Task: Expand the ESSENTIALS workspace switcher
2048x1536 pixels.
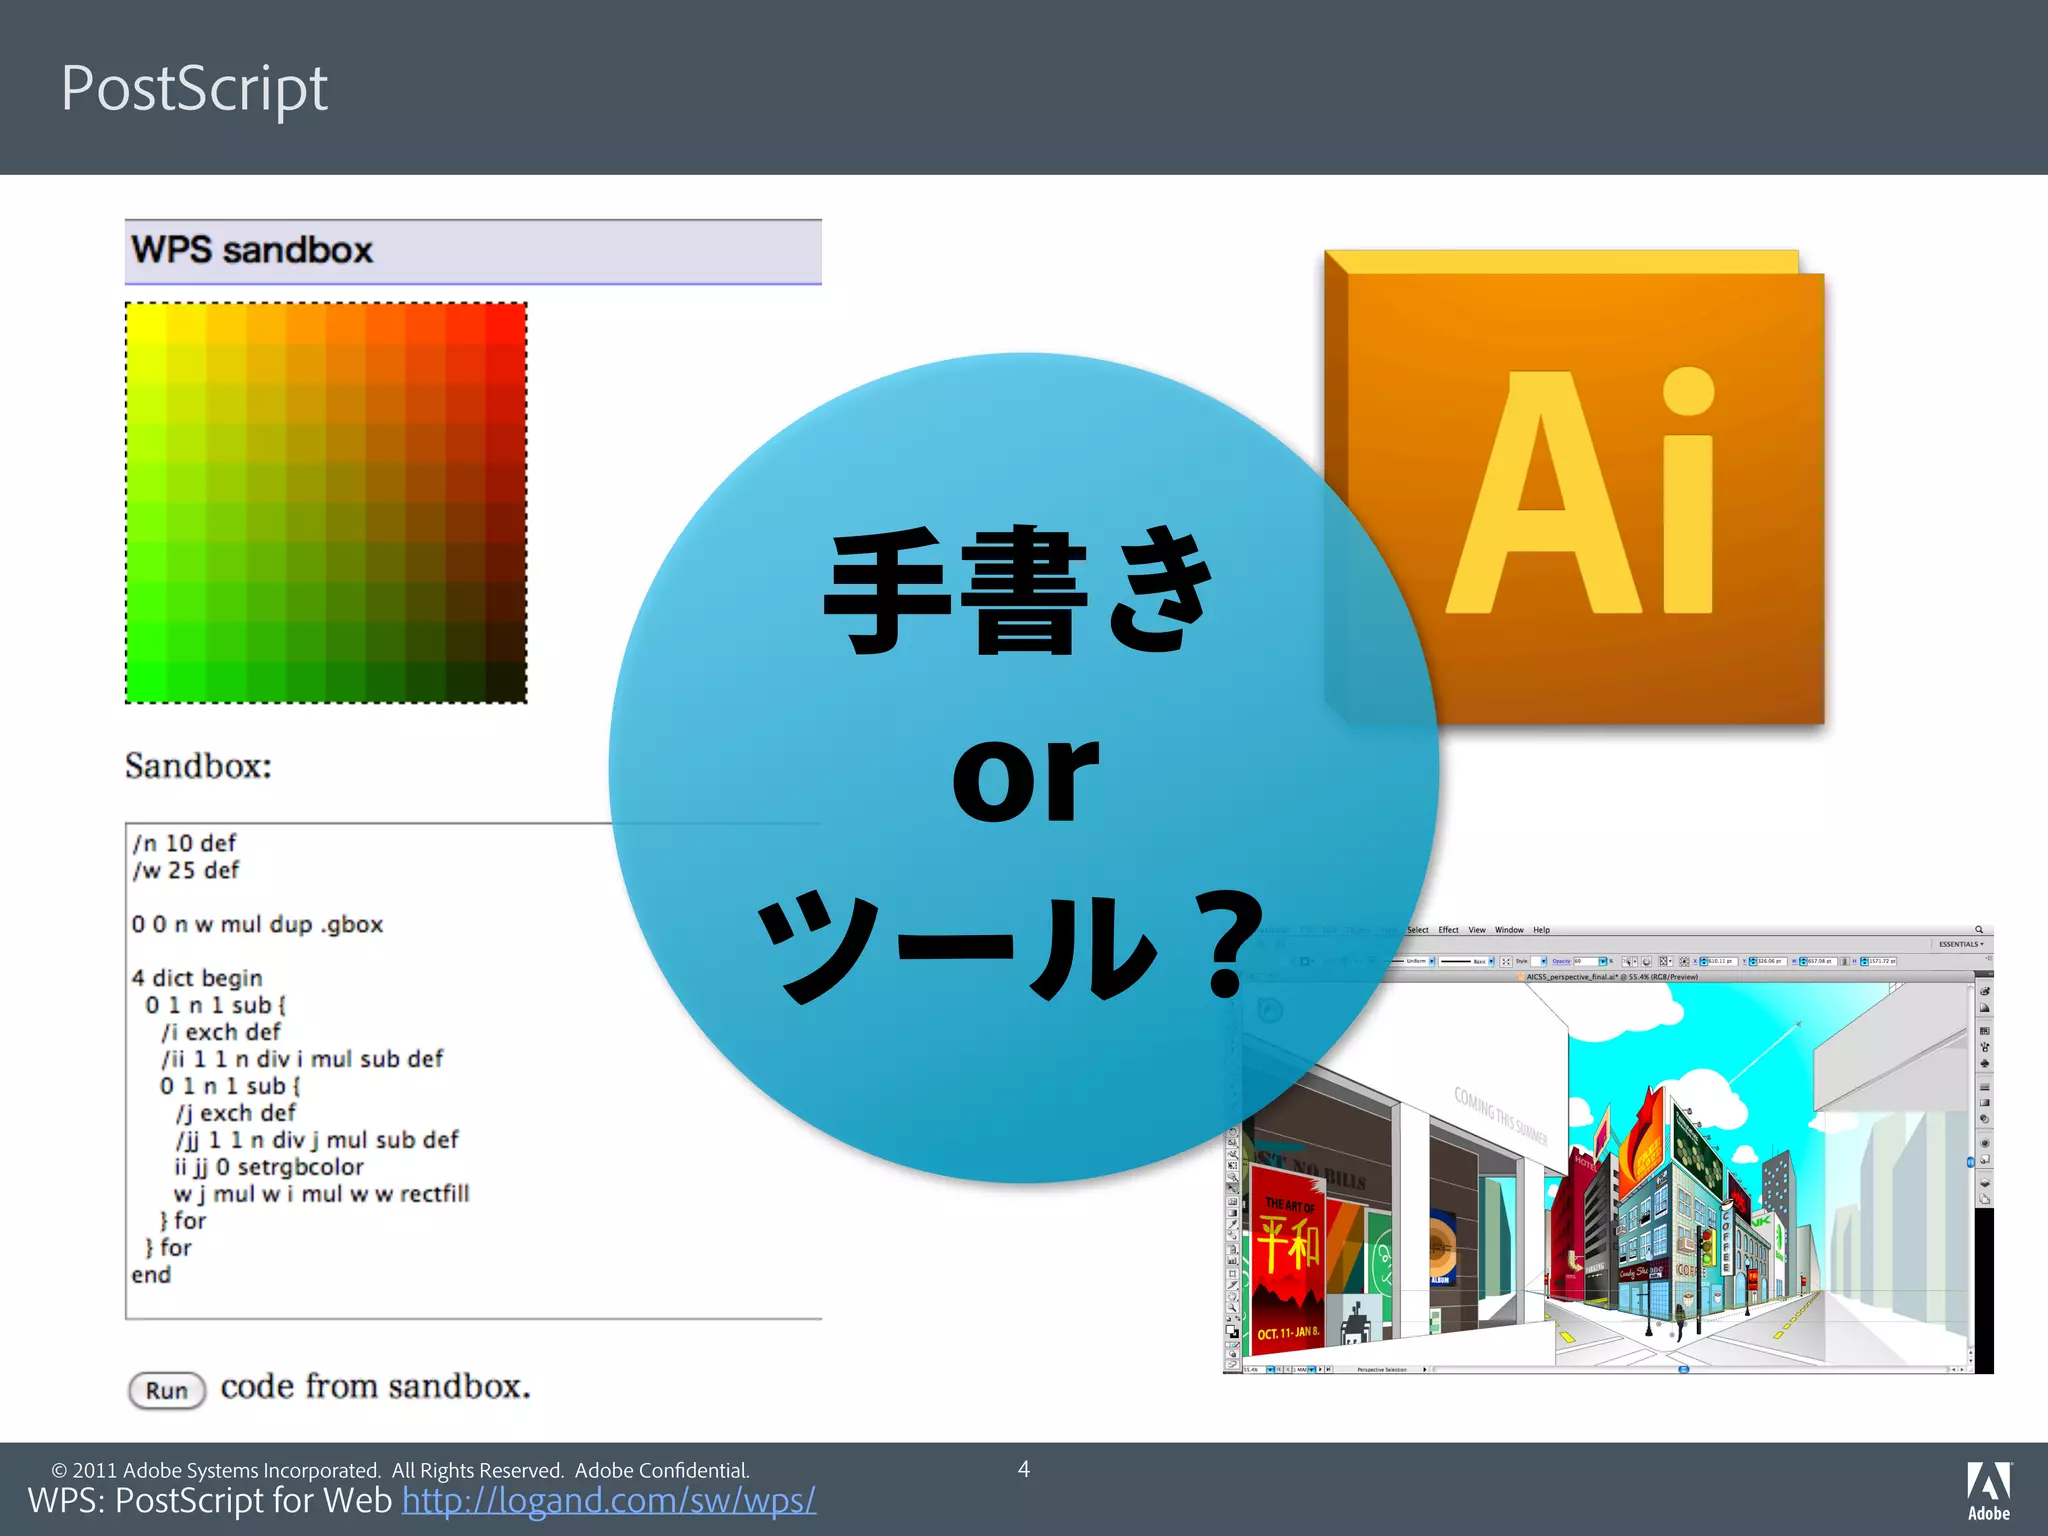Action: 1961,944
